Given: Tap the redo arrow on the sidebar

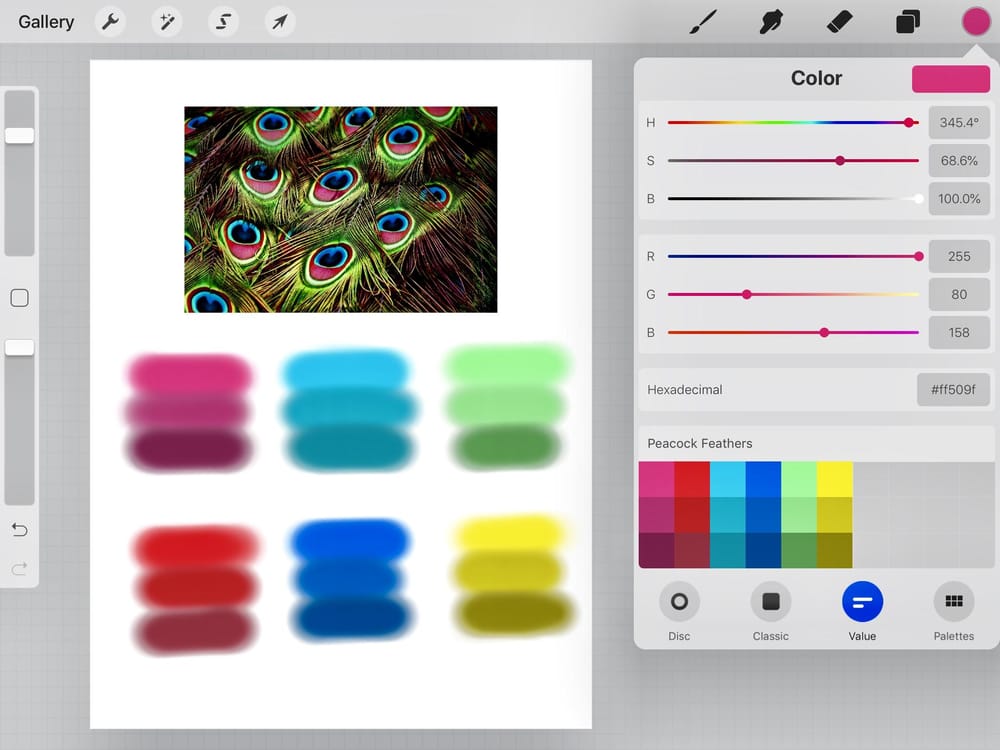Looking at the screenshot, I should pyautogui.click(x=20, y=568).
